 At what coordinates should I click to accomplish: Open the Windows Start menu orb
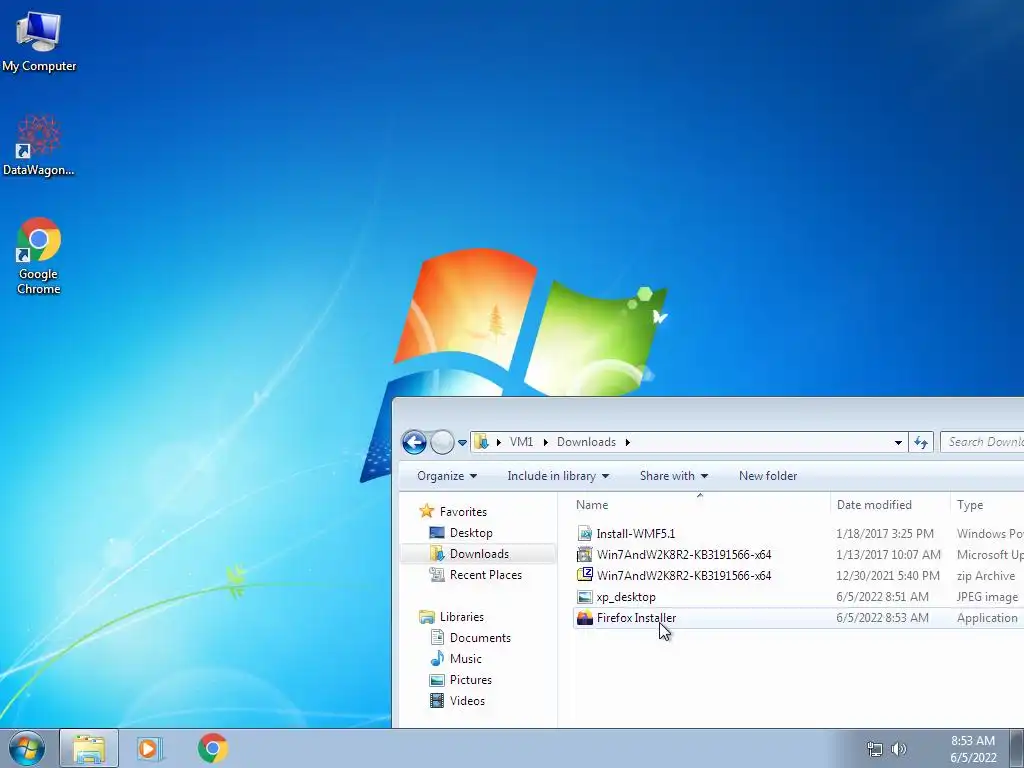coord(27,748)
